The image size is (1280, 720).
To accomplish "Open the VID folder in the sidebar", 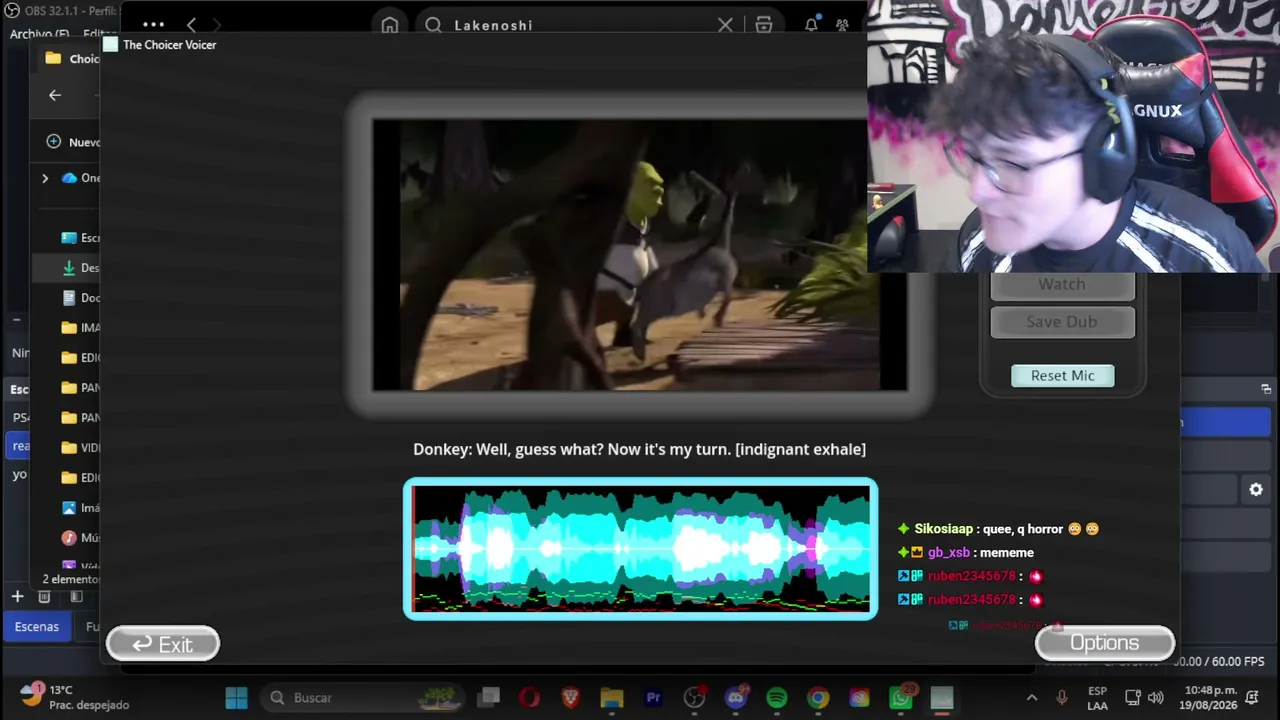I will coord(81,448).
